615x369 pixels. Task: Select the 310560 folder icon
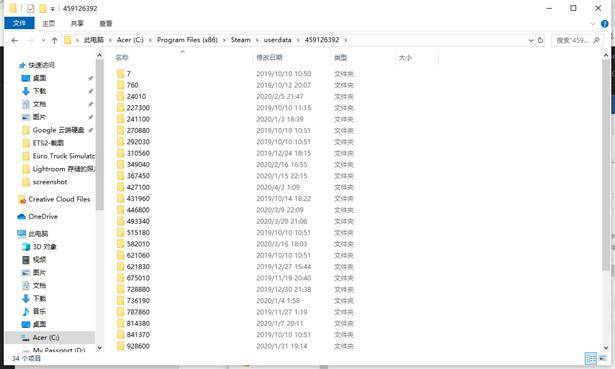pos(120,153)
